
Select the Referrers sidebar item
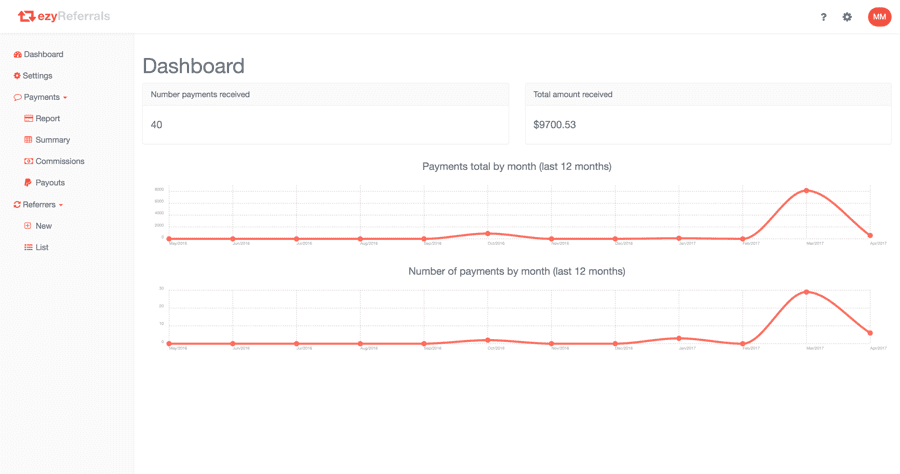pyautogui.click(x=39, y=205)
